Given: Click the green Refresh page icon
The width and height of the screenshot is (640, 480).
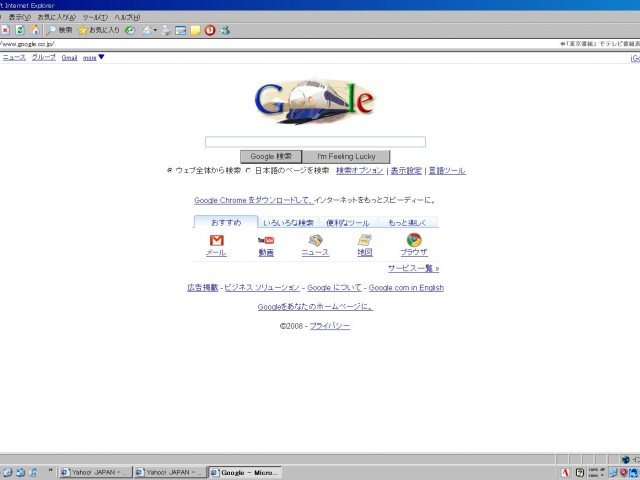Looking at the screenshot, I should [x=20, y=30].
